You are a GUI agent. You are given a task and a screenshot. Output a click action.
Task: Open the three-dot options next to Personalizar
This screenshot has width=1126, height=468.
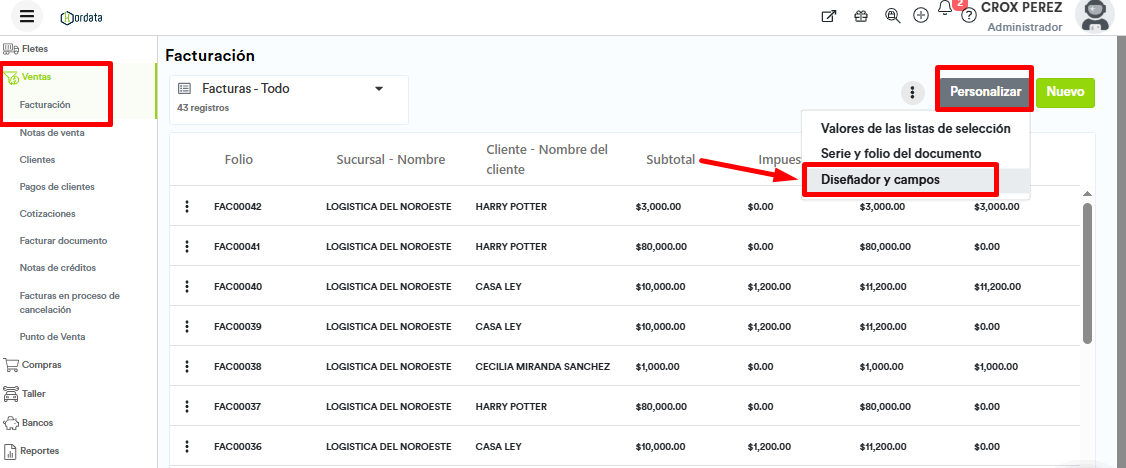point(912,93)
